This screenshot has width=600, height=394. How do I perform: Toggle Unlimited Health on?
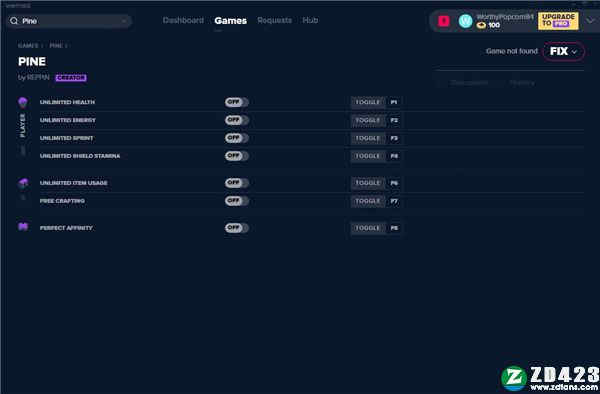(236, 102)
